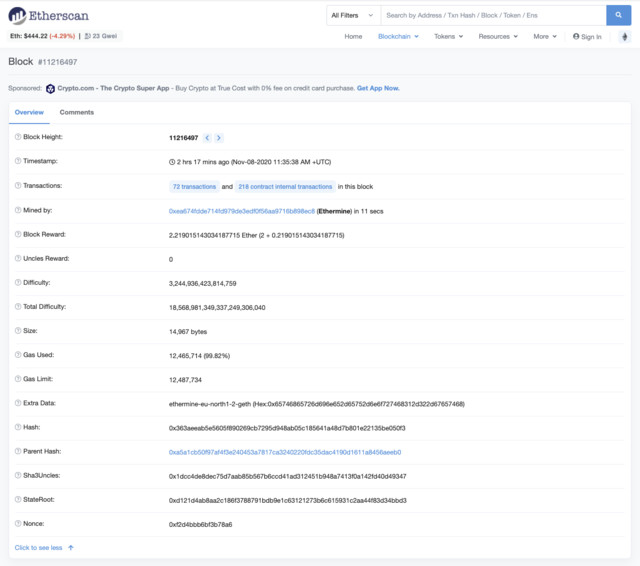Click help icon beside Gas Used
The image size is (640, 566).
tap(18, 355)
